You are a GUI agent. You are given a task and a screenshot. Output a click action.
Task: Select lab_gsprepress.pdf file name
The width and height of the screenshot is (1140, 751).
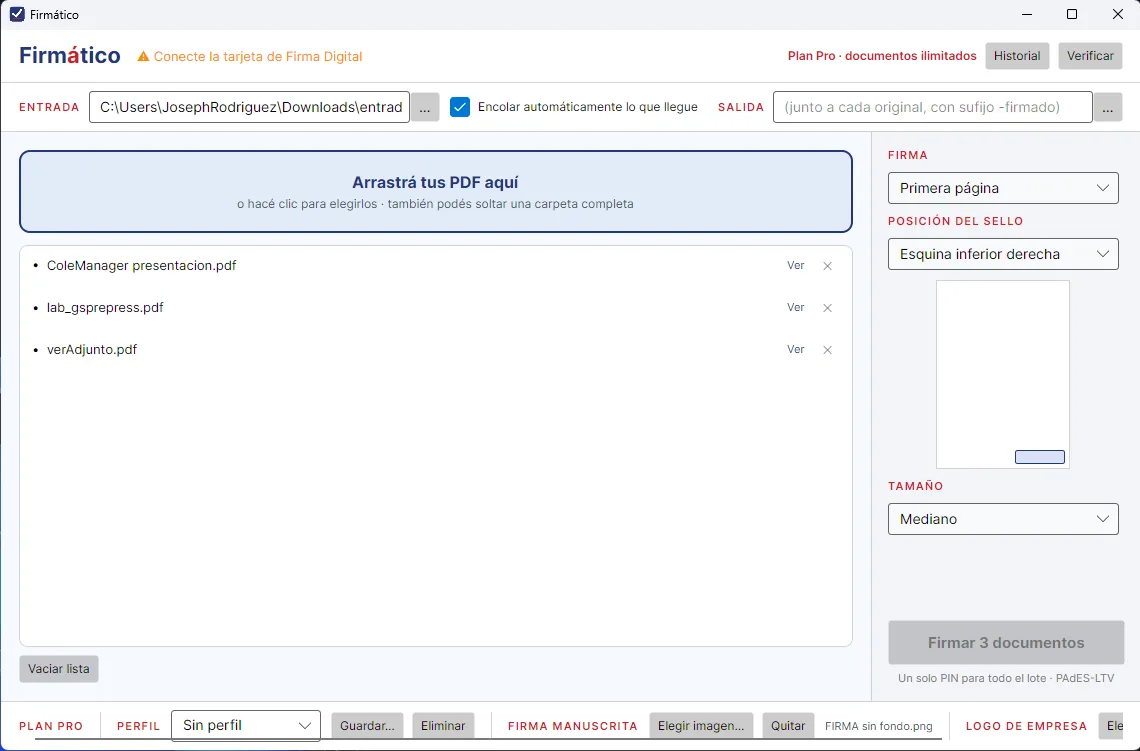tap(105, 308)
